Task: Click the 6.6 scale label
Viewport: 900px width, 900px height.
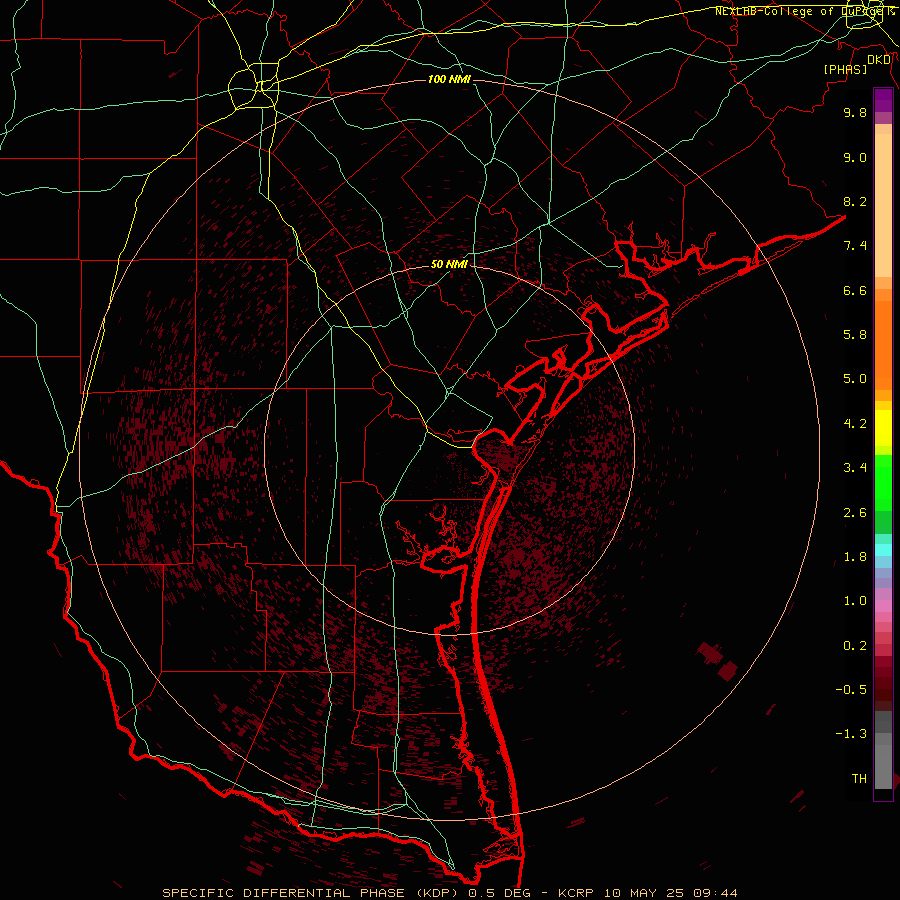Action: [x=855, y=290]
